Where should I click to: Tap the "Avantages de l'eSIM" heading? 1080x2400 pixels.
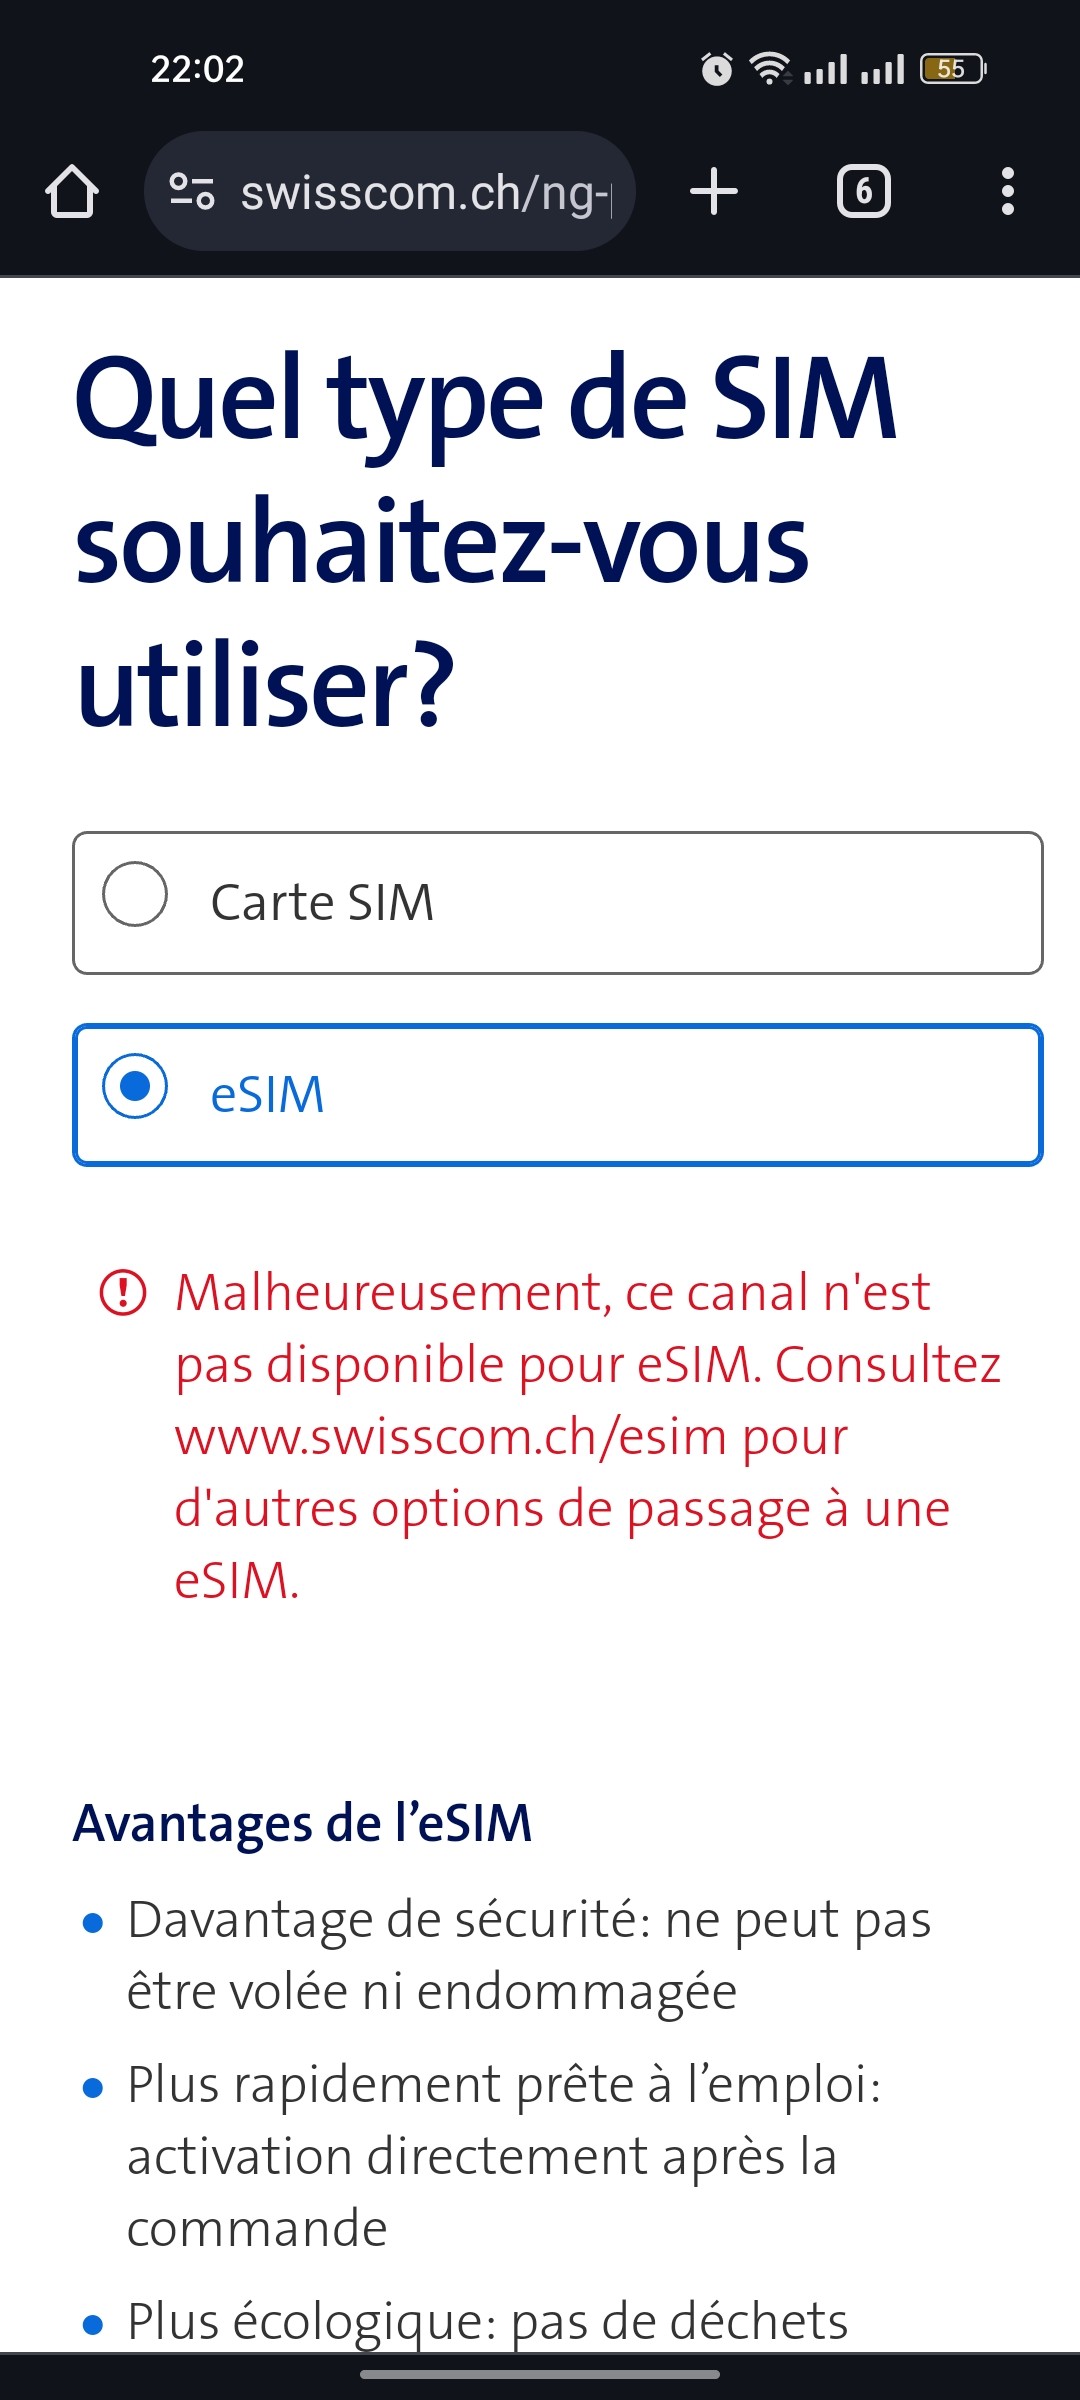coord(302,1822)
